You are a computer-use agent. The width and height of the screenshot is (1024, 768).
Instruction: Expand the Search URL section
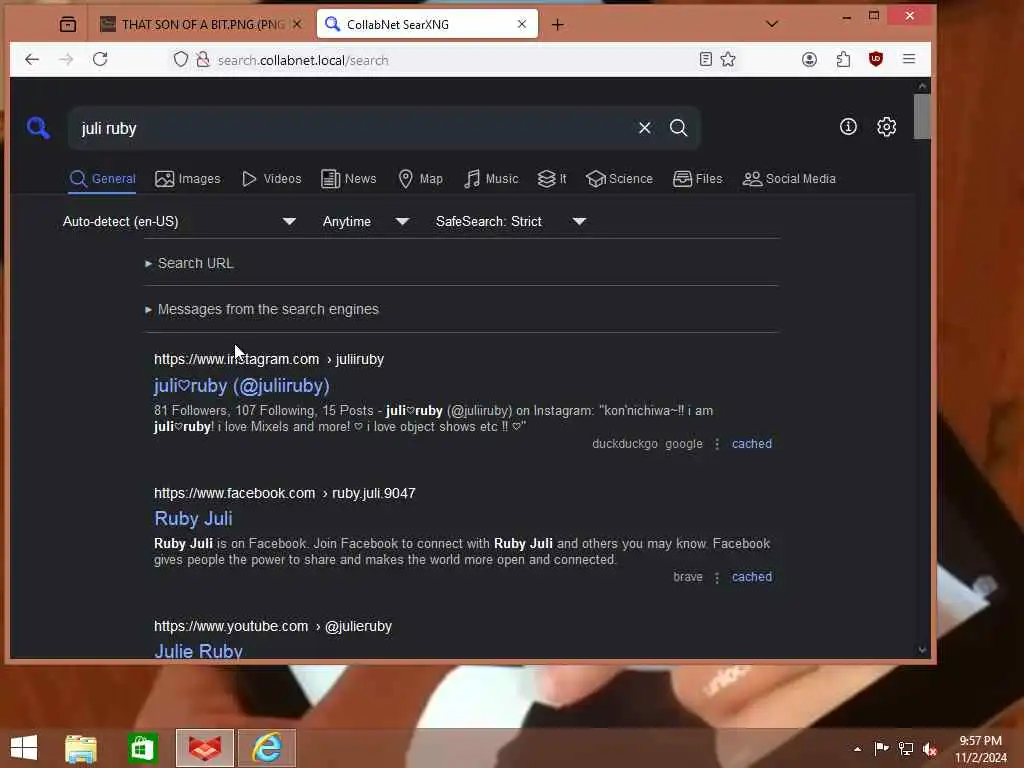click(x=189, y=263)
